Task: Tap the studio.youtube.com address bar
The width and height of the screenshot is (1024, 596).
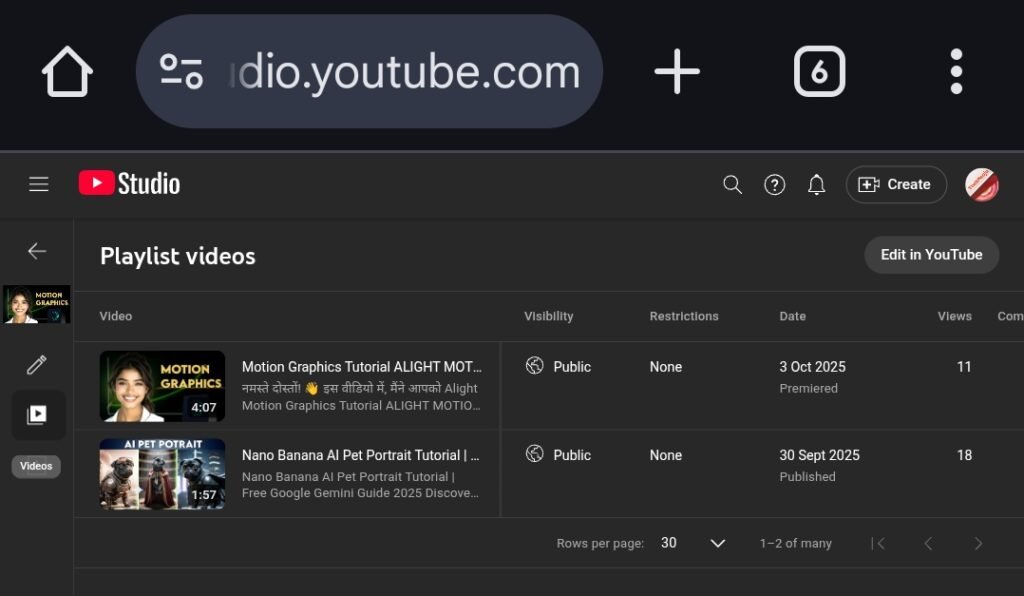Action: coord(400,70)
